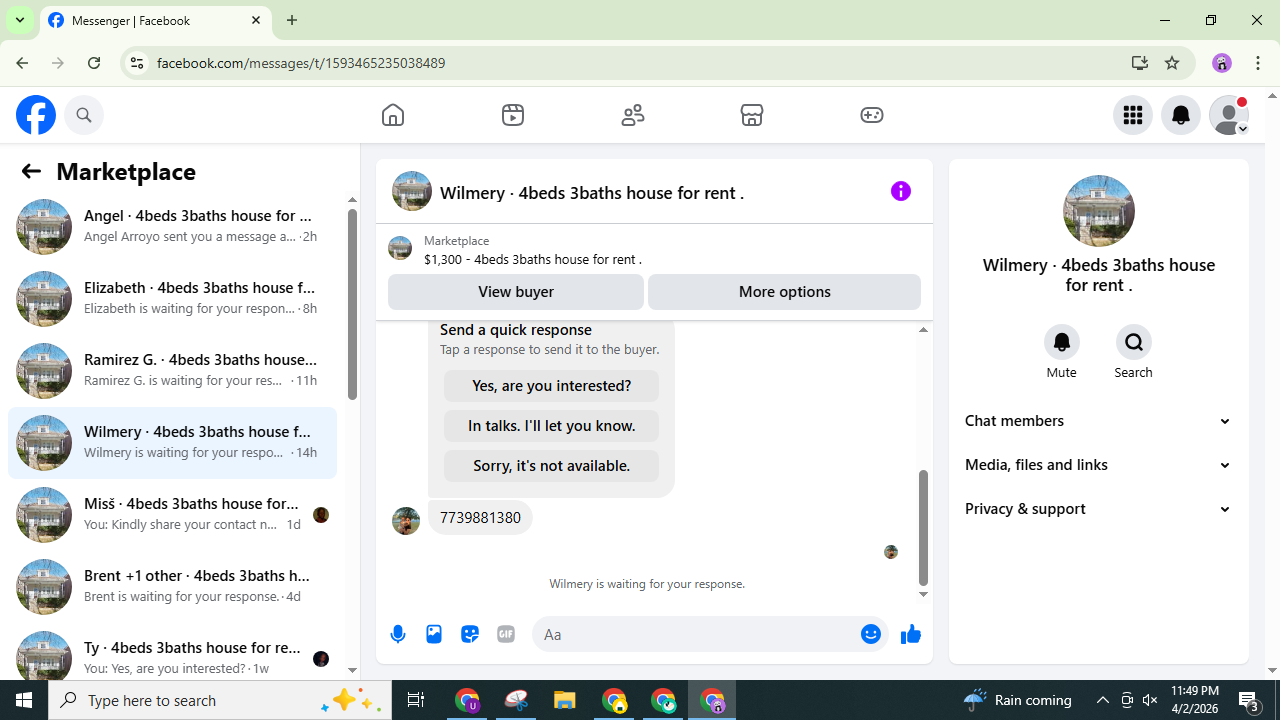Open Facebook search magnifier
This screenshot has width=1280, height=720.
[84, 115]
